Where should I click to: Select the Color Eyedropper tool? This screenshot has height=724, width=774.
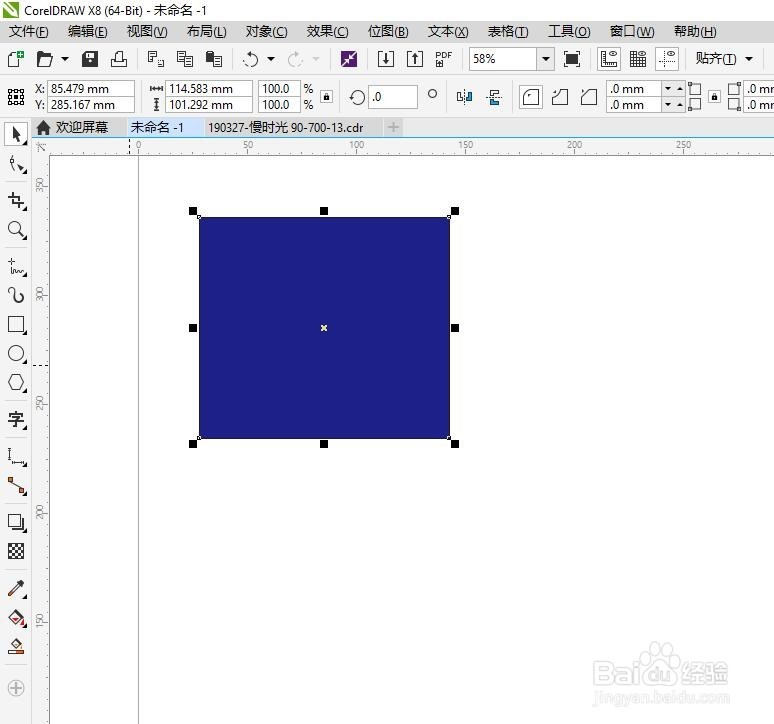coord(17,588)
